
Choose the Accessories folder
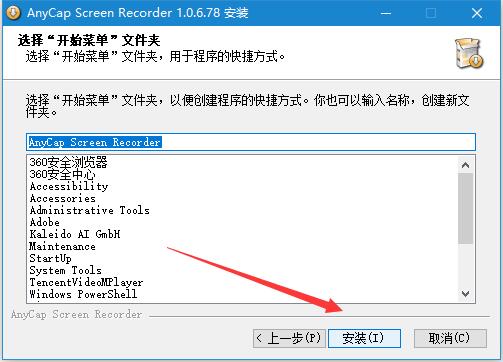[63, 198]
